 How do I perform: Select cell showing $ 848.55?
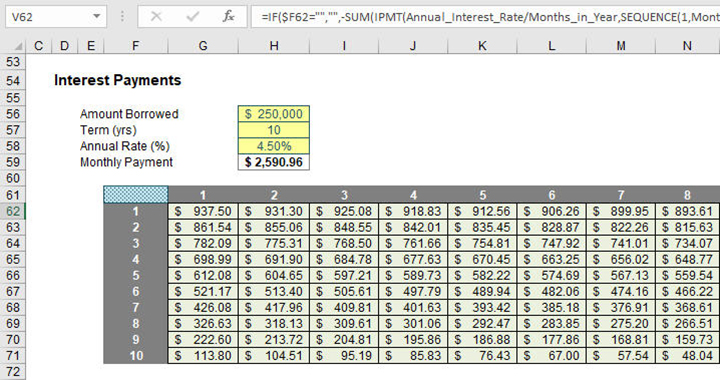344,227
